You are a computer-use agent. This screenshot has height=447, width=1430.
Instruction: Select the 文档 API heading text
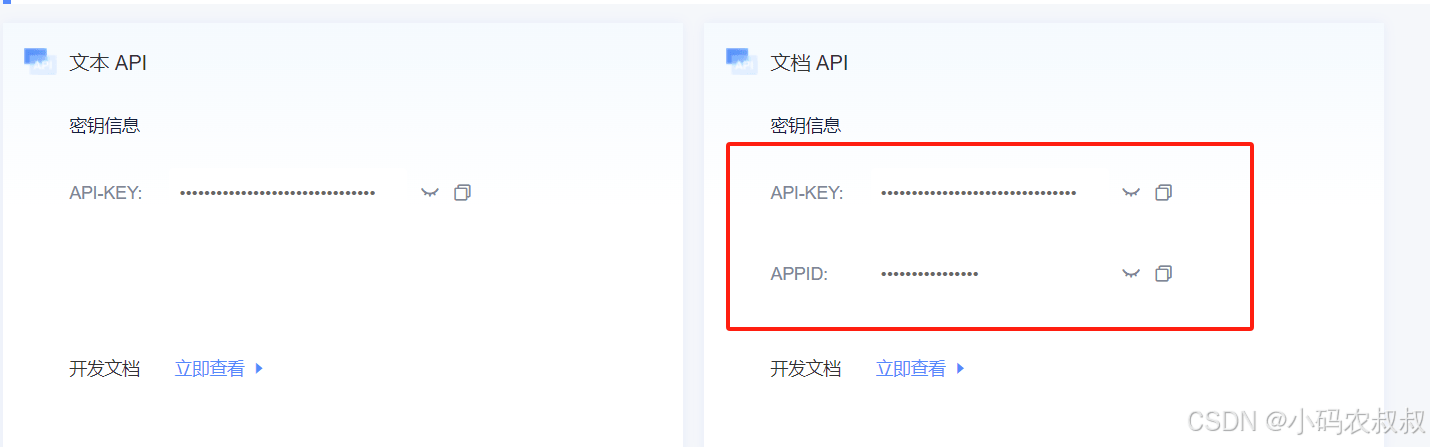809,63
